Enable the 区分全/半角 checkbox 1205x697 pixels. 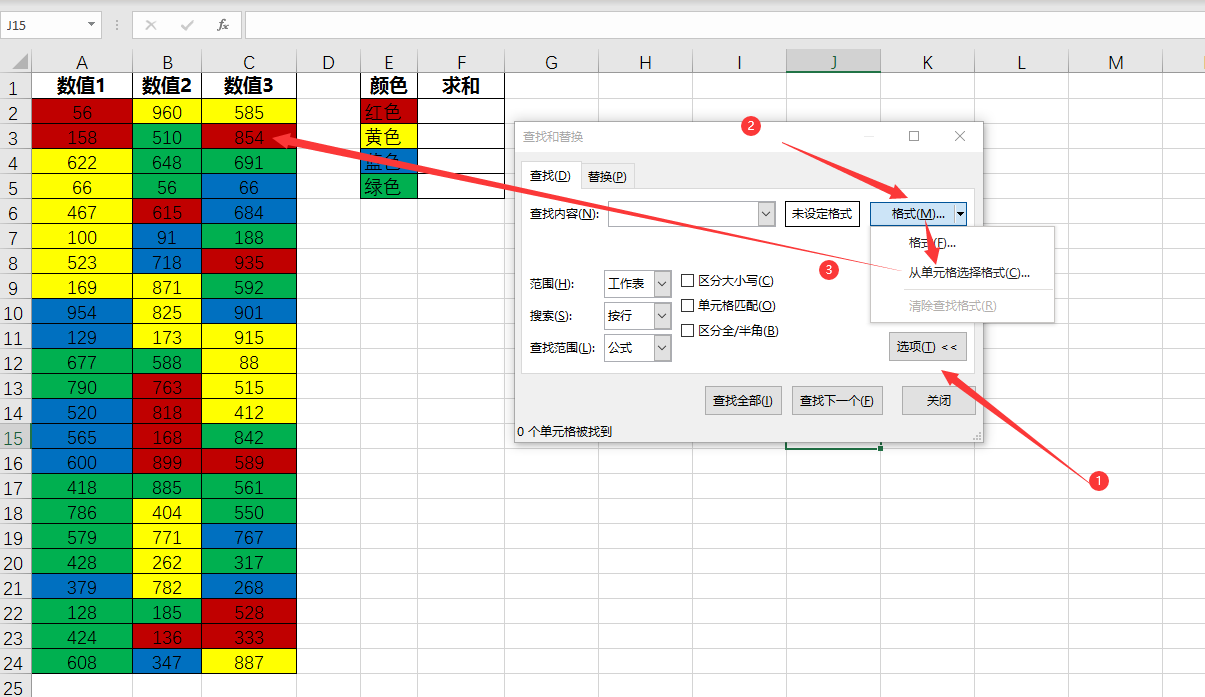687,330
